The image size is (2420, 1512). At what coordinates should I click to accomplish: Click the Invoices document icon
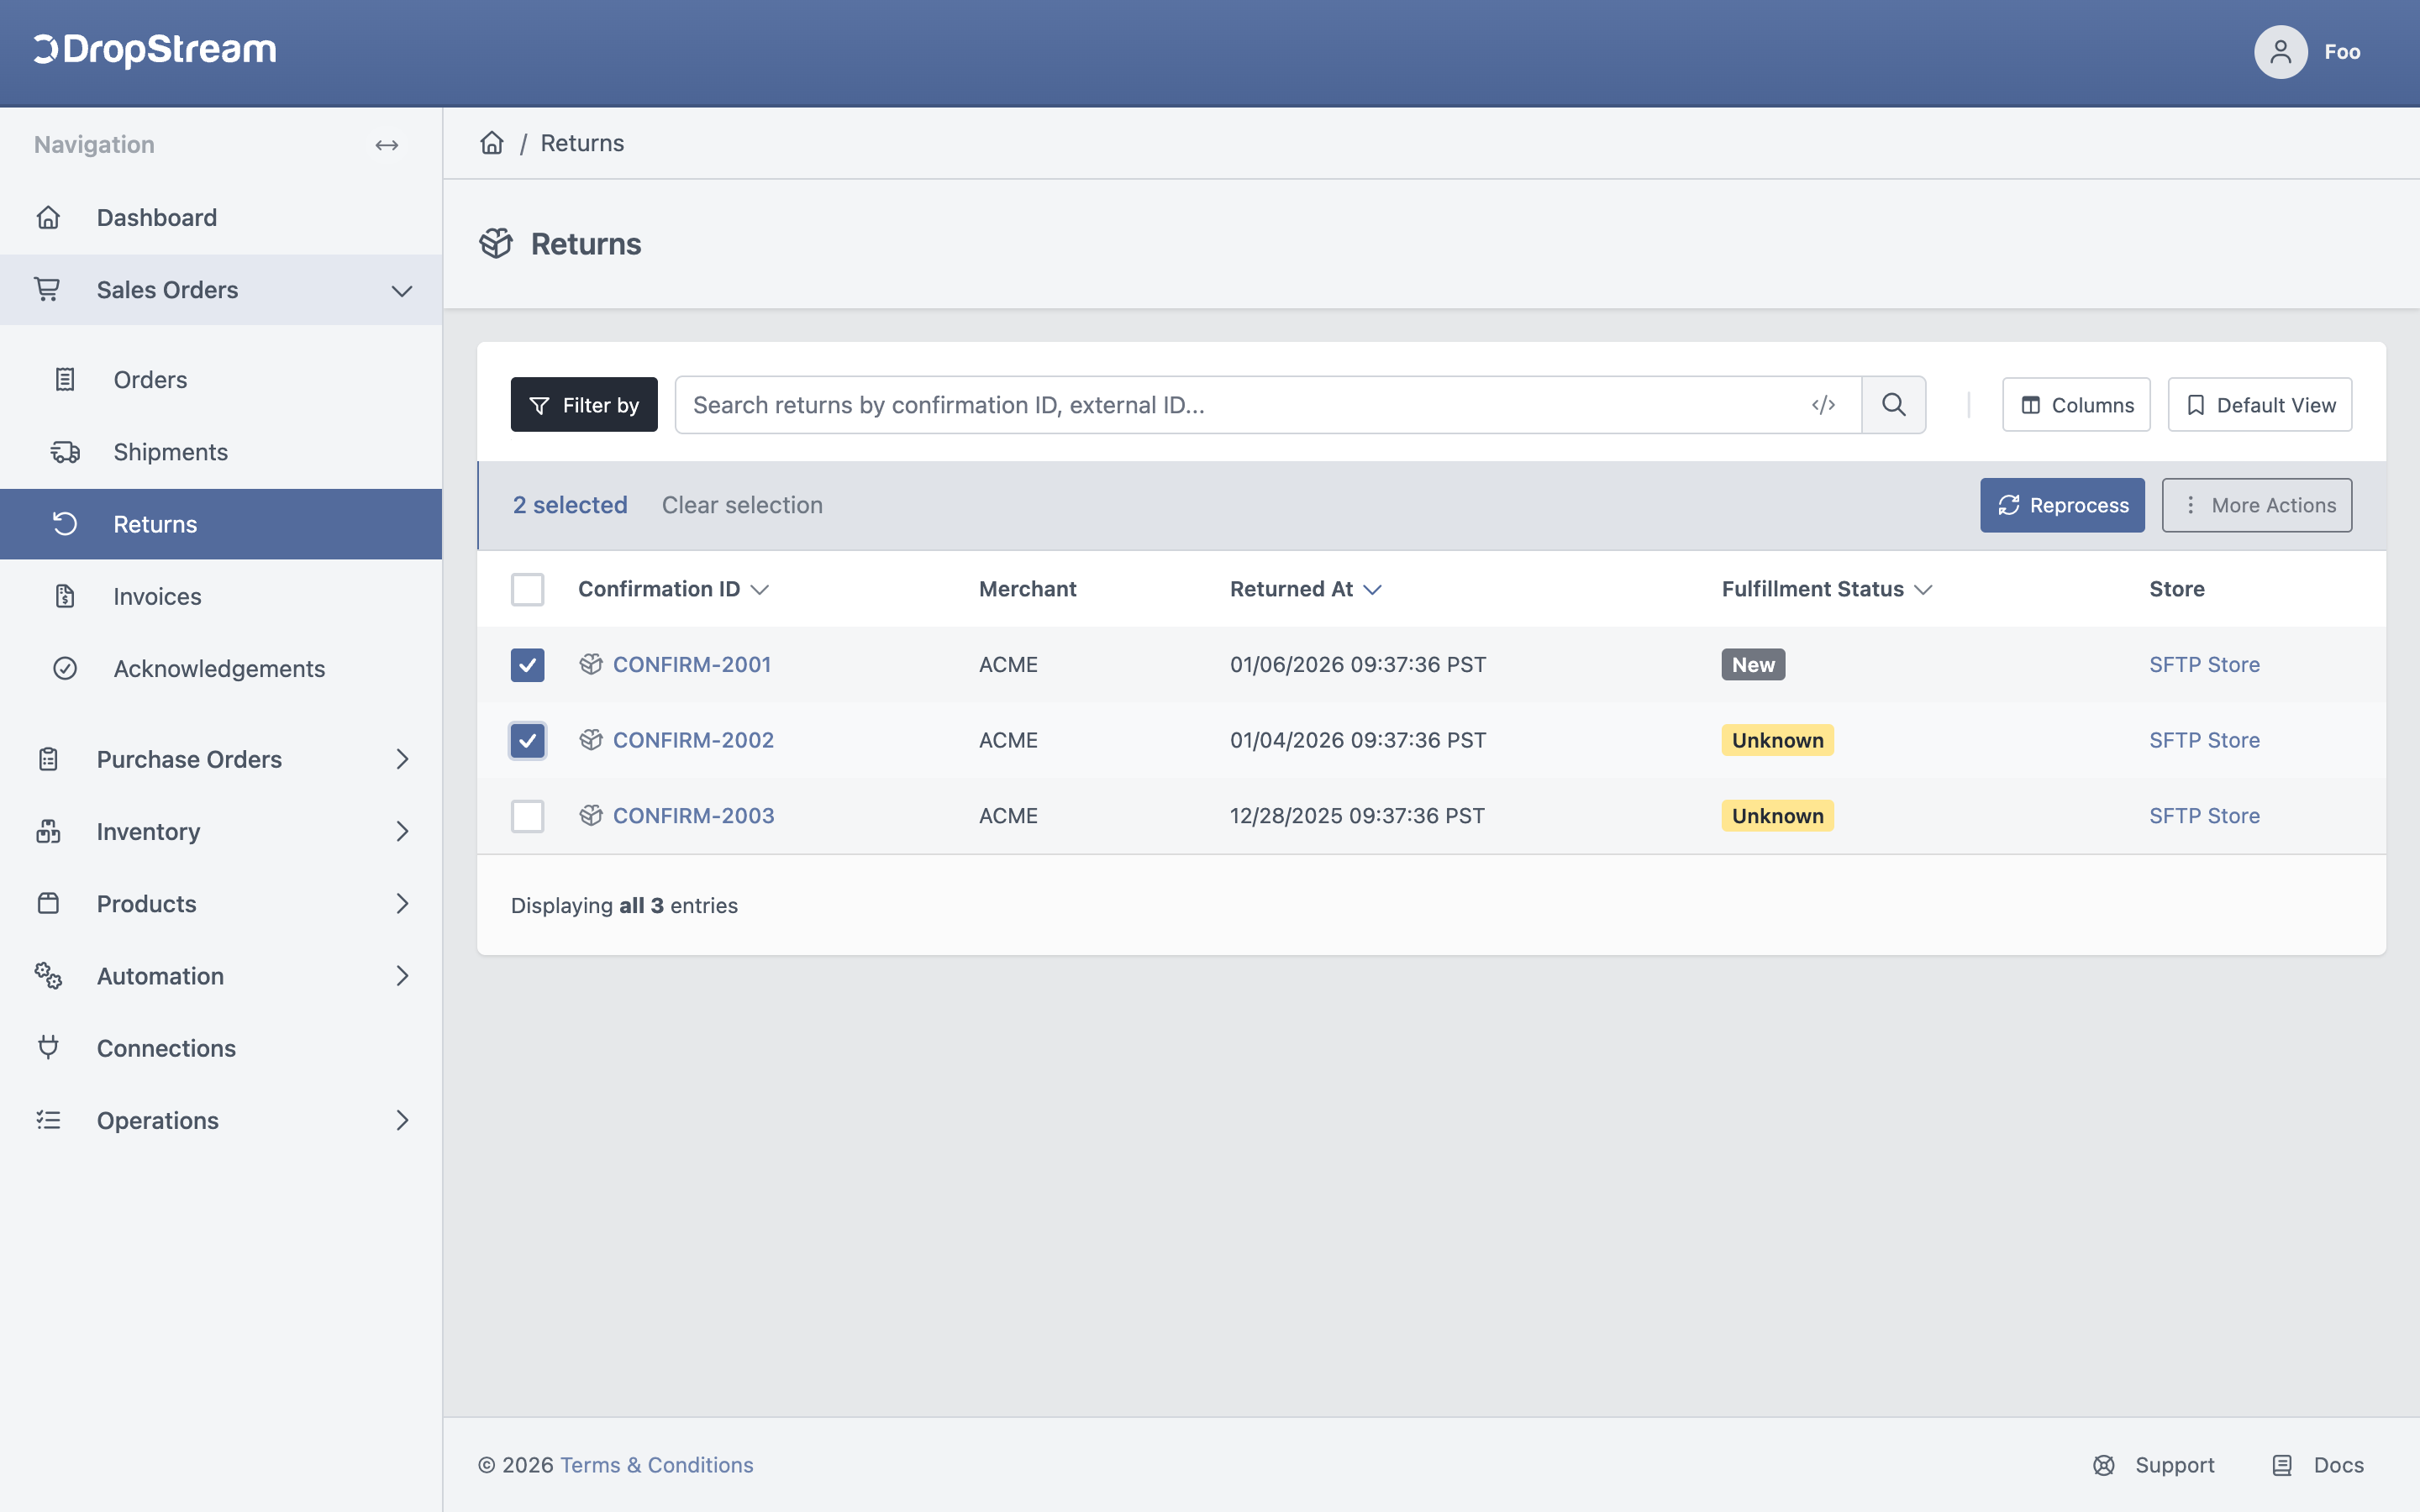click(65, 596)
